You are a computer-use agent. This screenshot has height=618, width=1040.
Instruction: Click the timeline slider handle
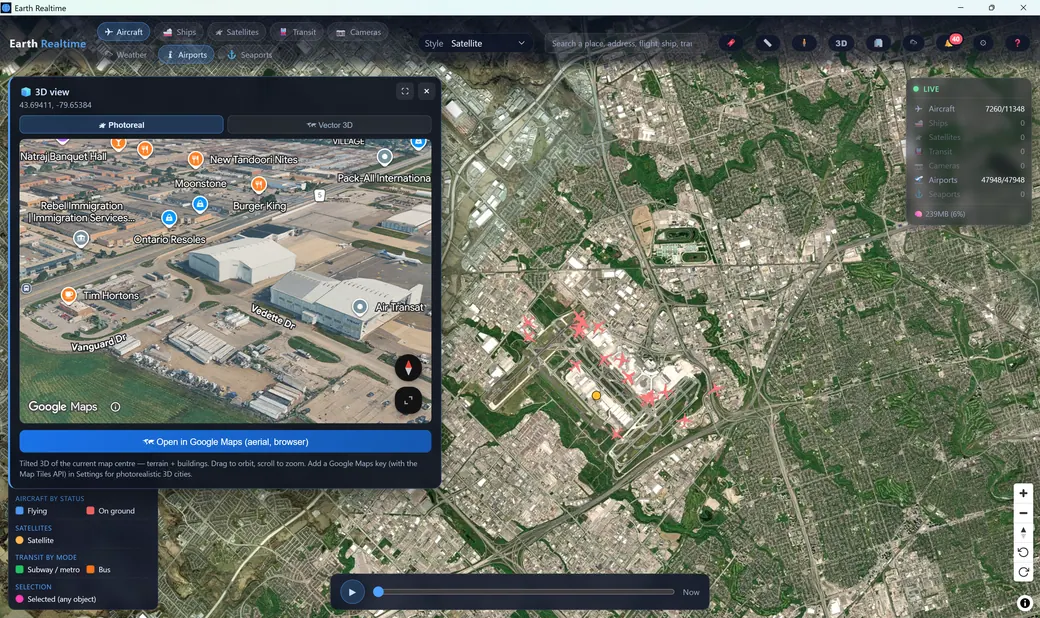pyautogui.click(x=378, y=591)
